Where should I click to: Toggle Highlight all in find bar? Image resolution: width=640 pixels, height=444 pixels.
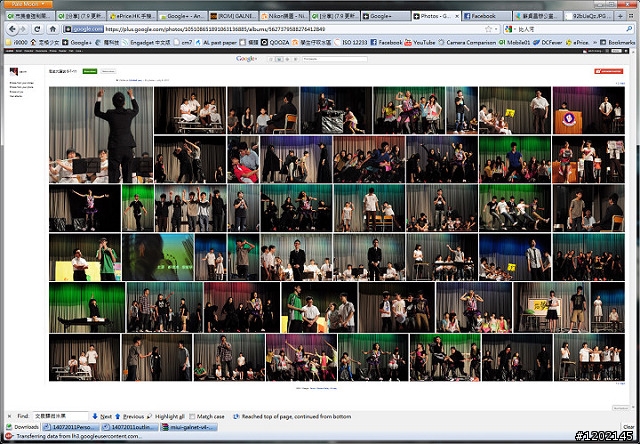click(165, 416)
